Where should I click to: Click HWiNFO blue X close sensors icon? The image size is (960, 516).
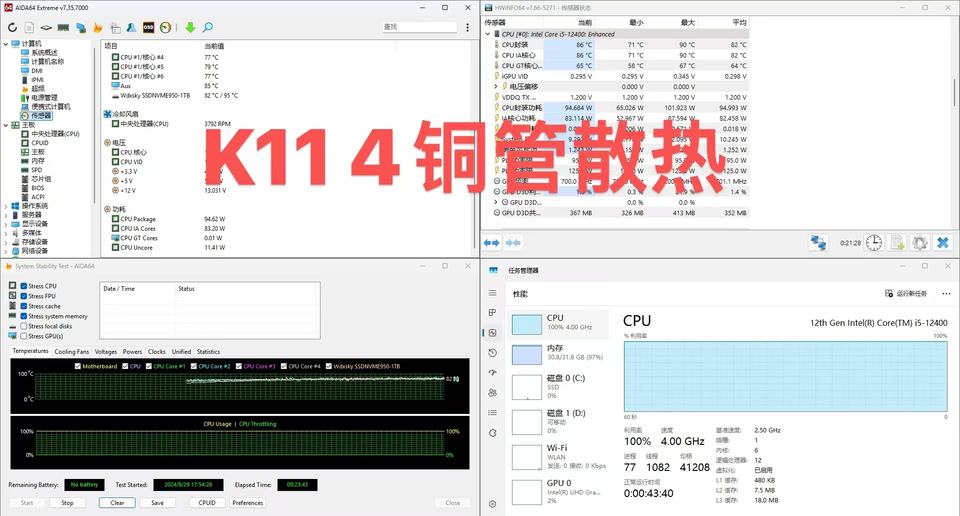pyautogui.click(x=943, y=243)
